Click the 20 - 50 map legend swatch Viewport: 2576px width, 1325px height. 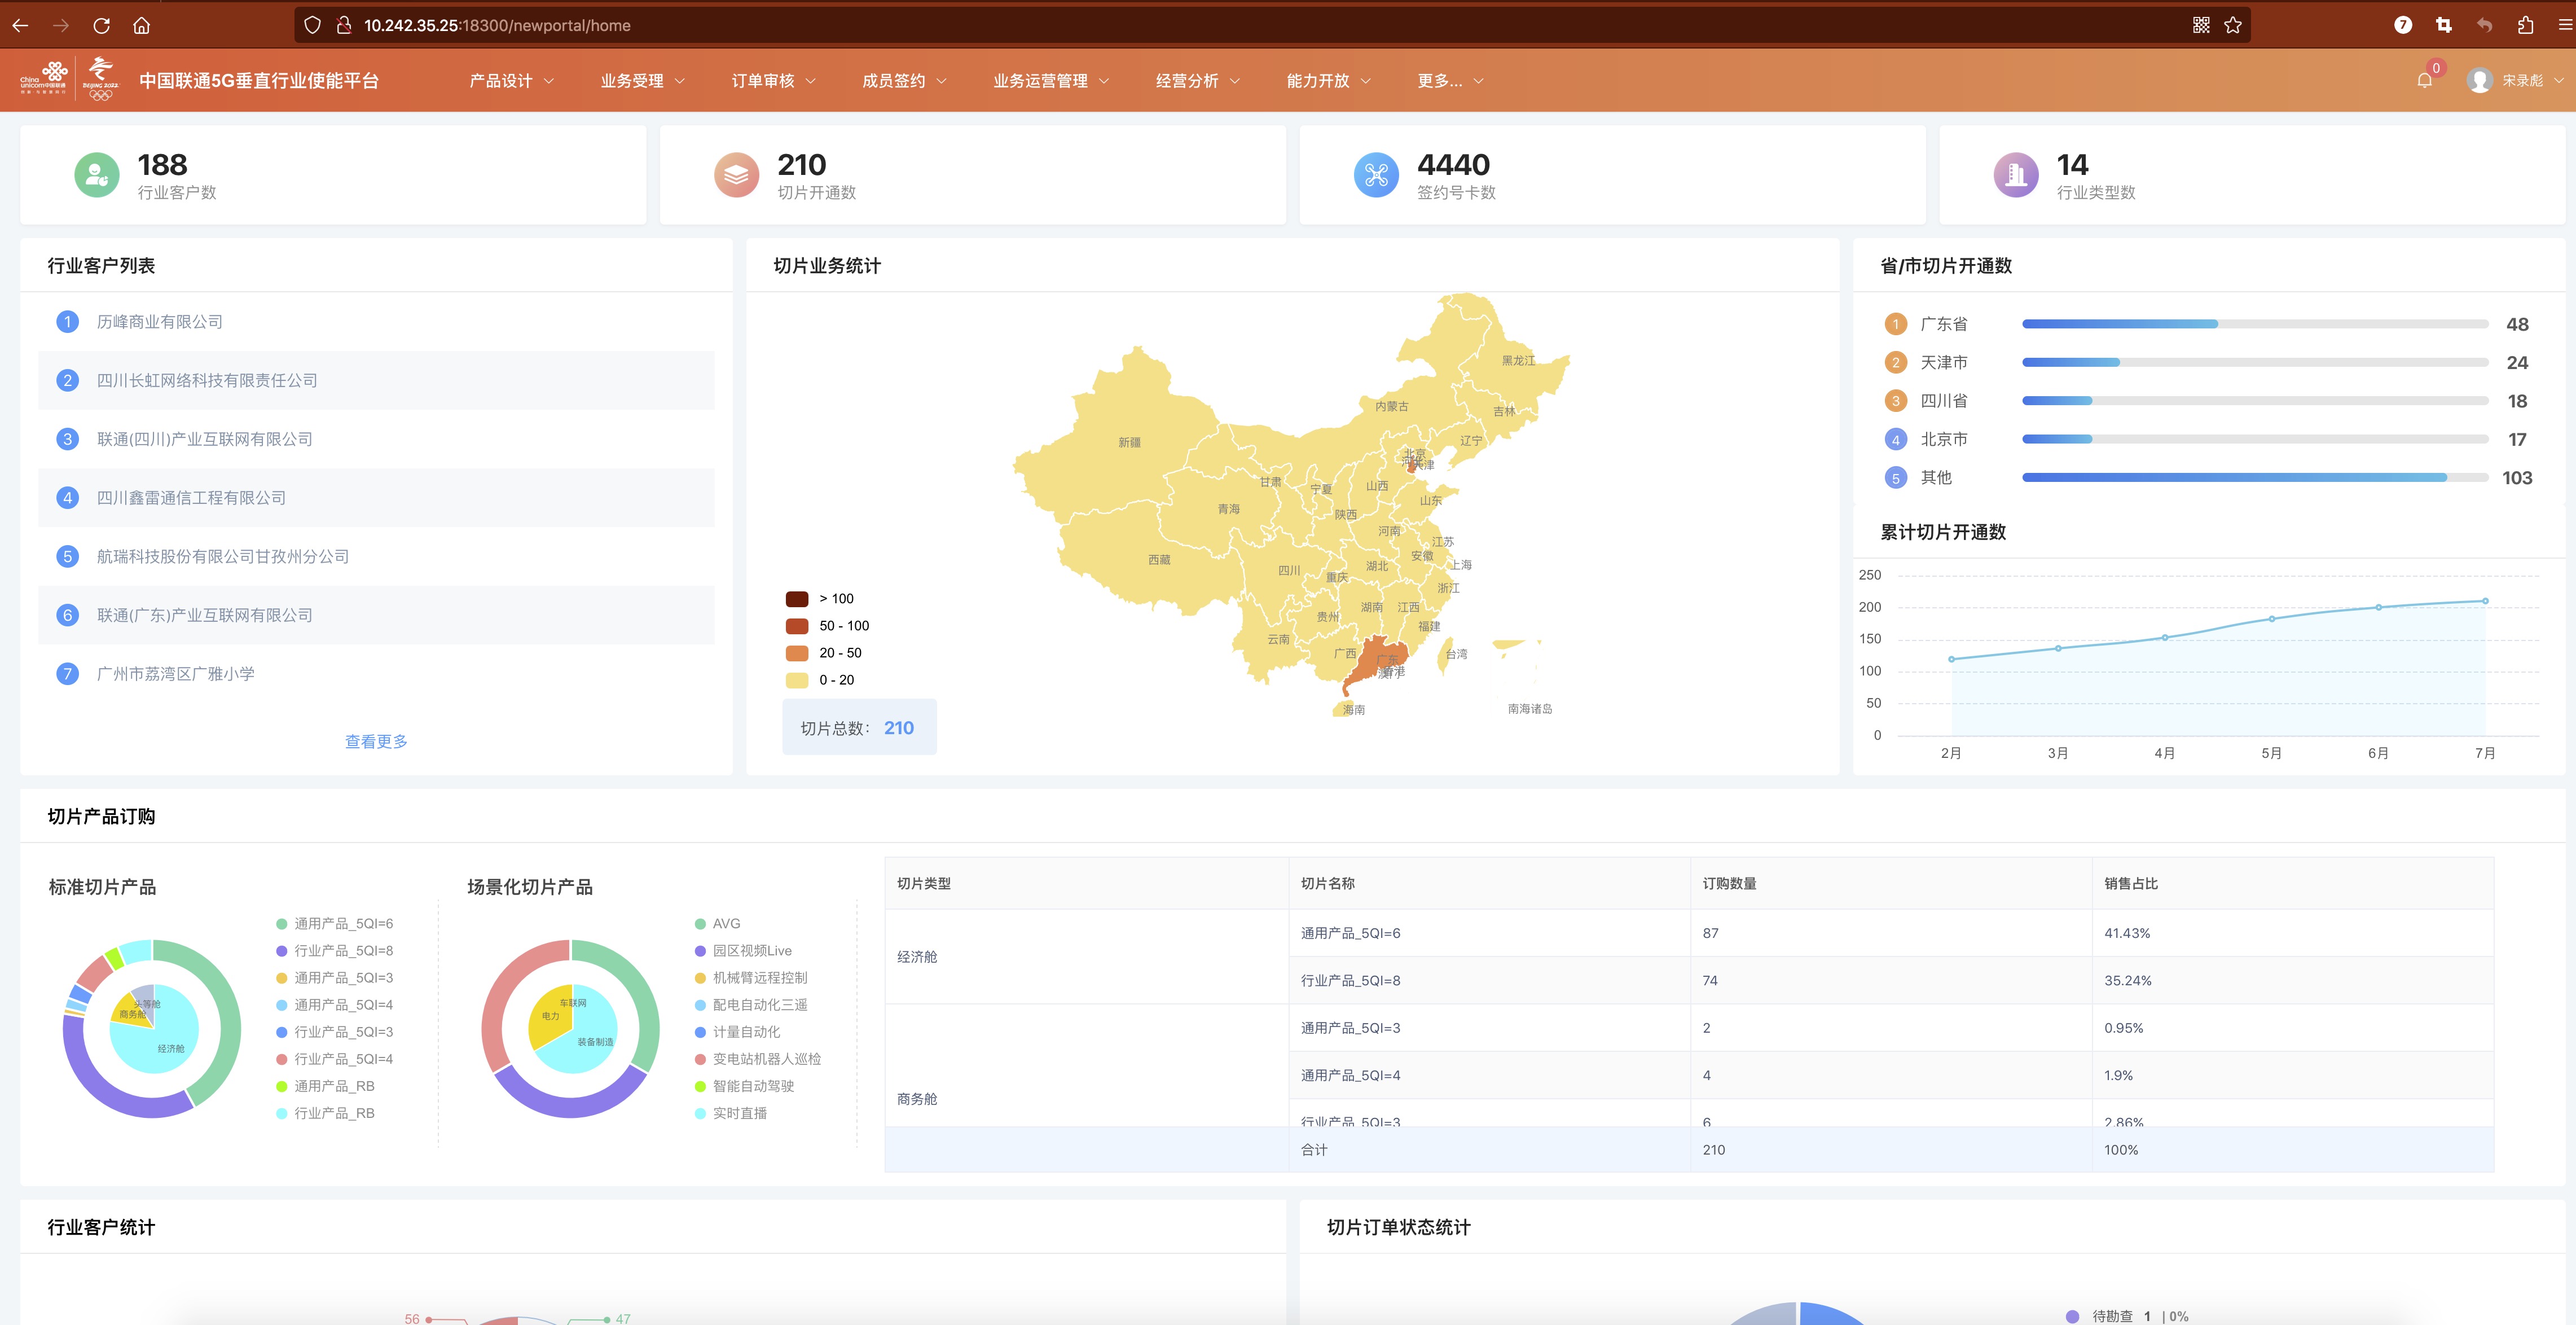797,653
